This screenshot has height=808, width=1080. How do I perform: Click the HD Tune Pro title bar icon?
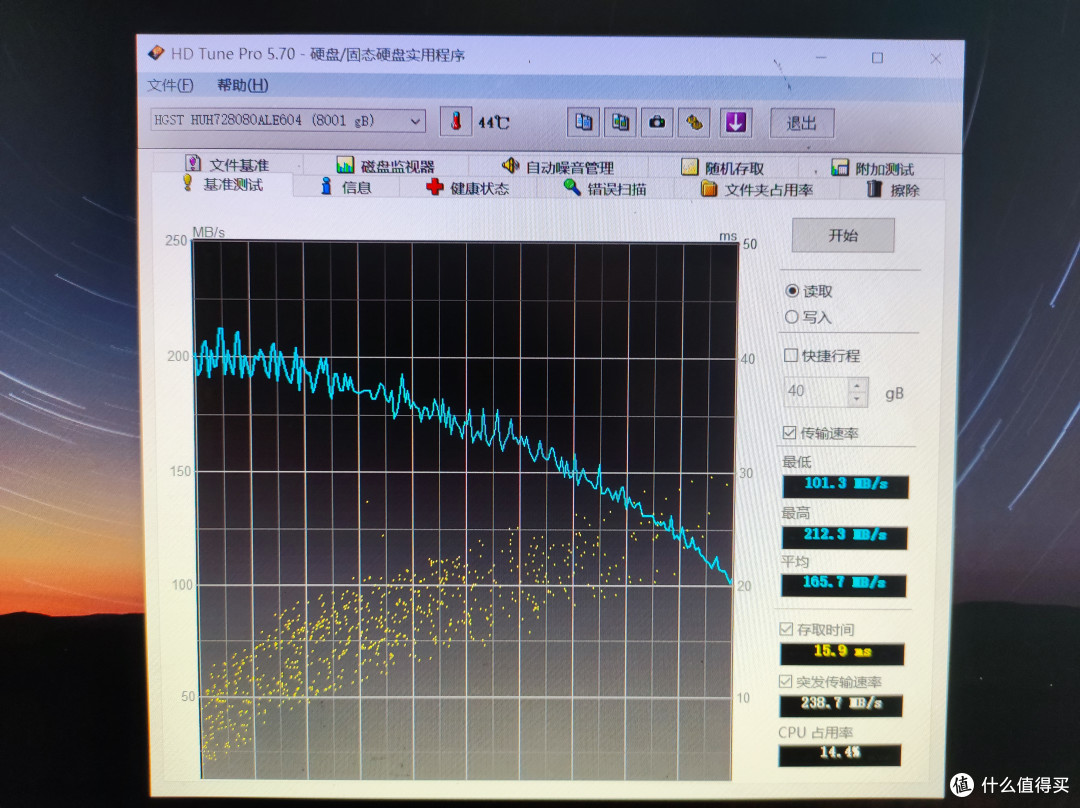click(156, 53)
